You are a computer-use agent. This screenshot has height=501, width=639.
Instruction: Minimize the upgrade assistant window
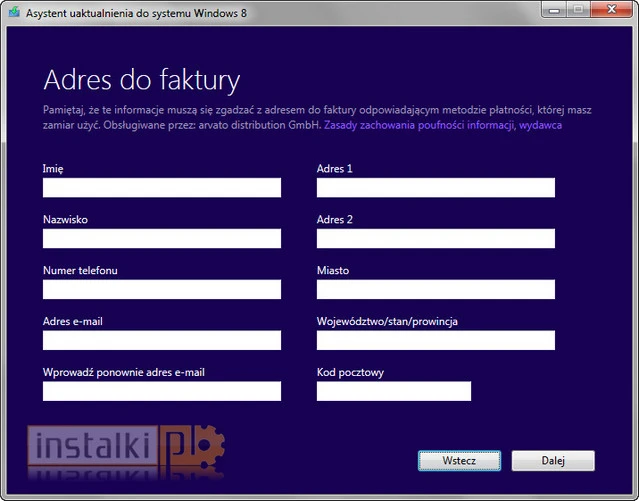click(552, 12)
